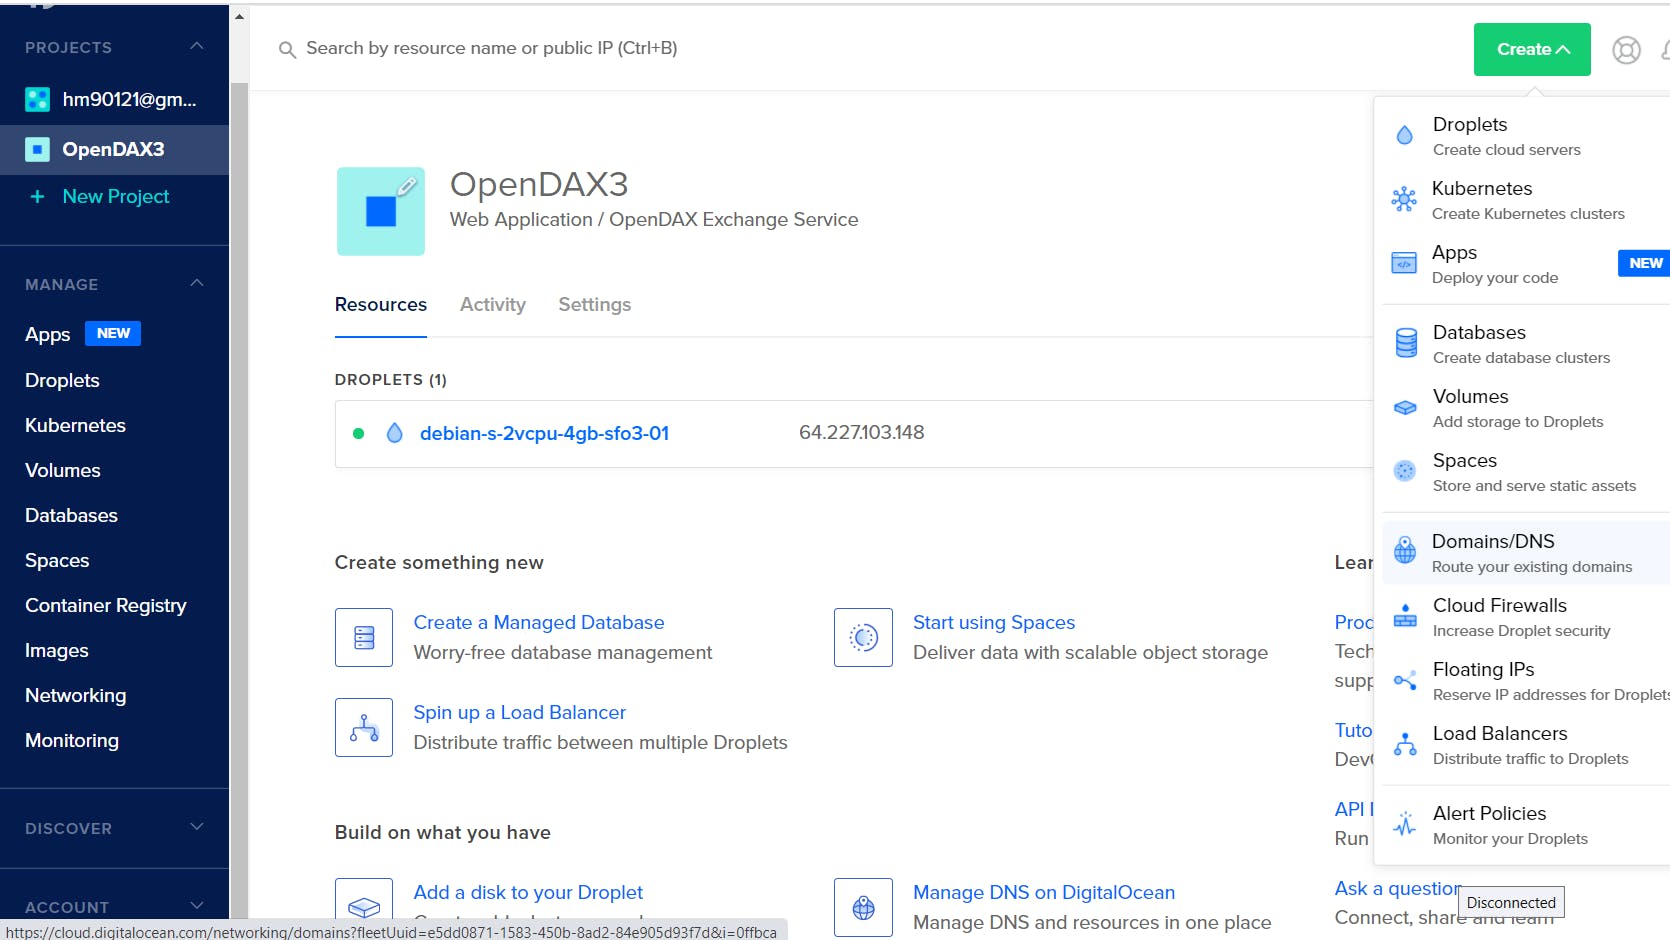Click the OpenDAX3 project icon in sidebar

click(x=37, y=150)
